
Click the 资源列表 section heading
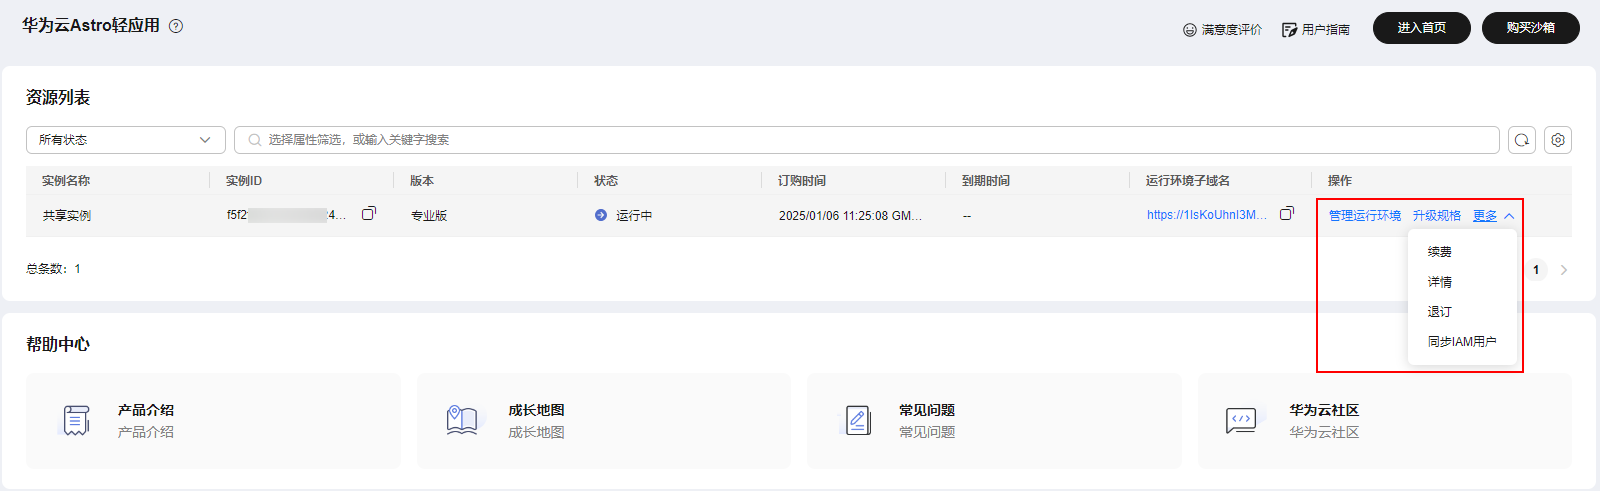point(58,98)
